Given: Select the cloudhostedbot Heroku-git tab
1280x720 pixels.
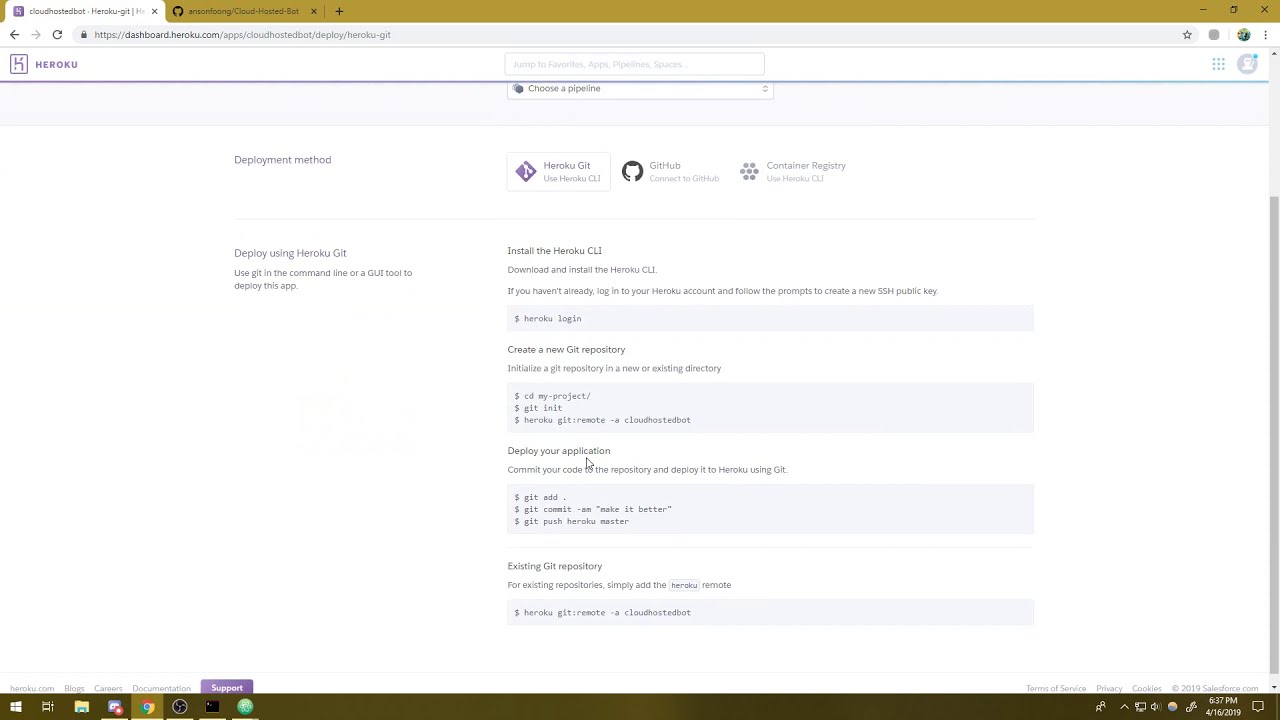Looking at the screenshot, I should [x=85, y=11].
